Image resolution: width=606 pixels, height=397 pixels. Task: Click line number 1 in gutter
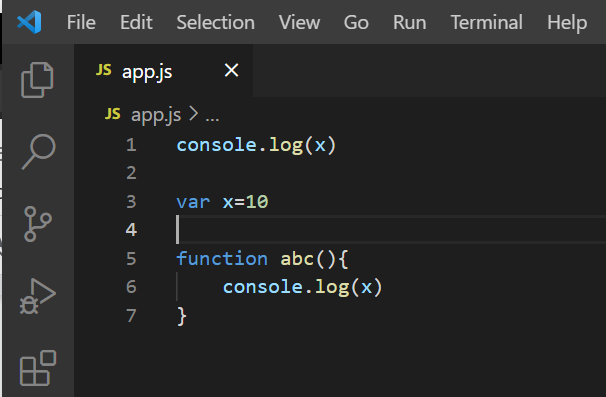(131, 145)
